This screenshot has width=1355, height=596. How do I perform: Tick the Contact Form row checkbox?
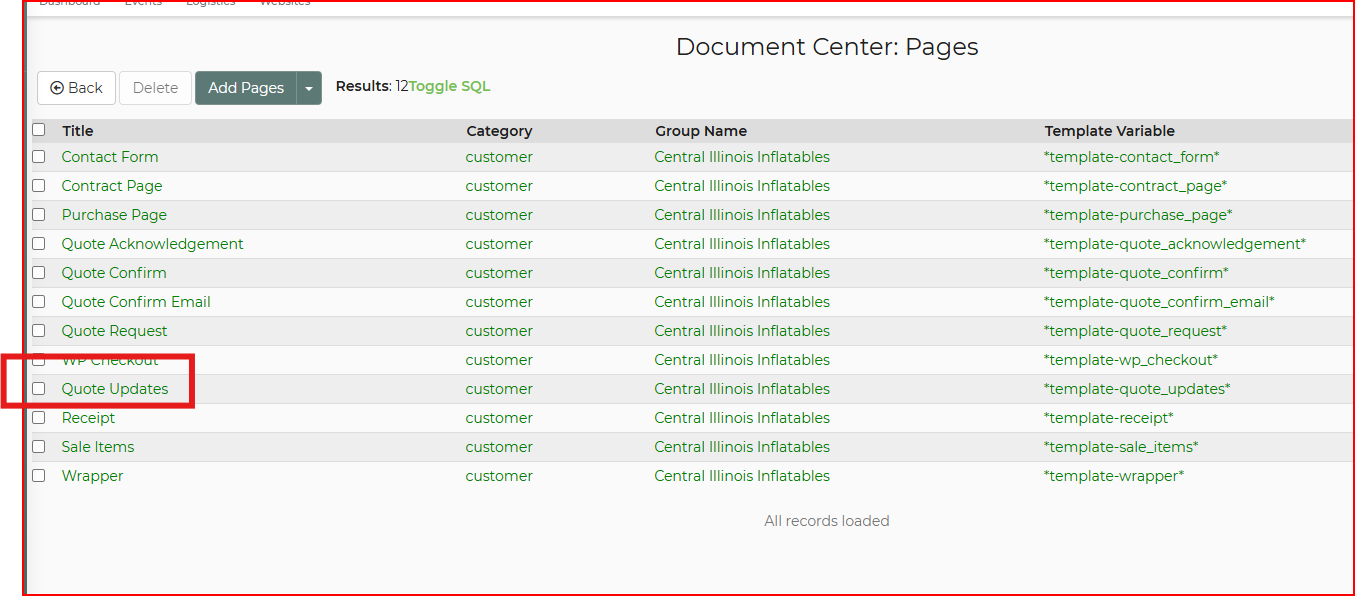click(39, 156)
